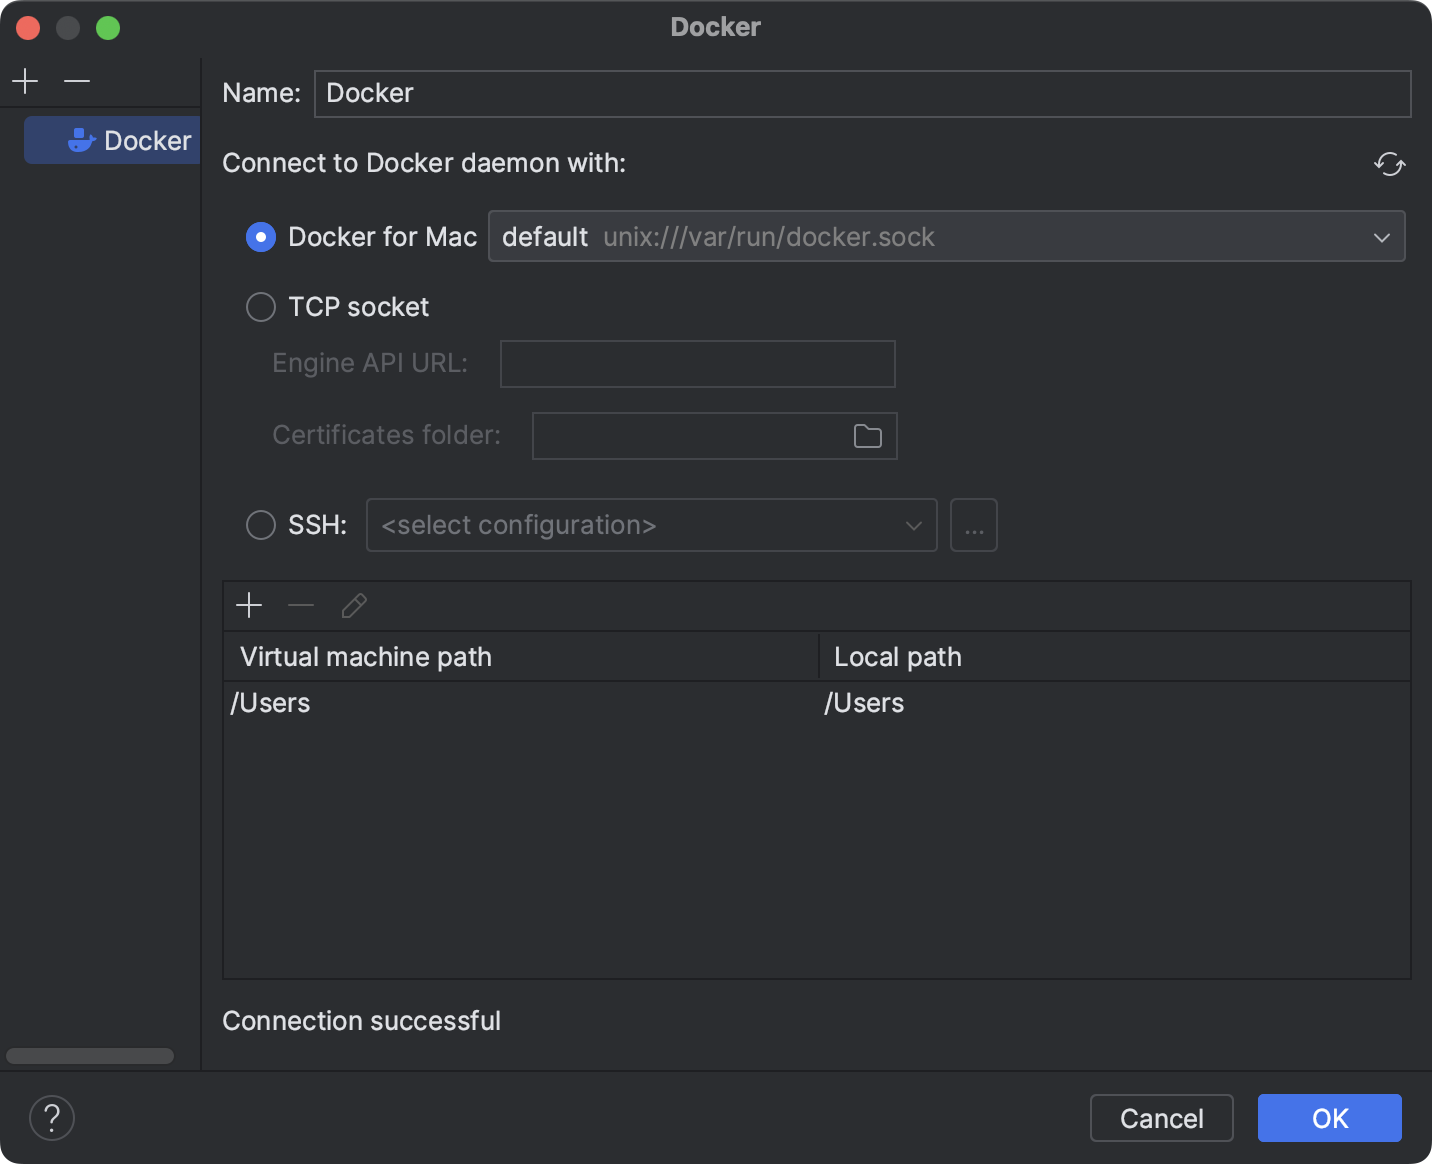Refresh the Docker daemon connection
Viewport: 1432px width, 1164px height.
click(1390, 164)
